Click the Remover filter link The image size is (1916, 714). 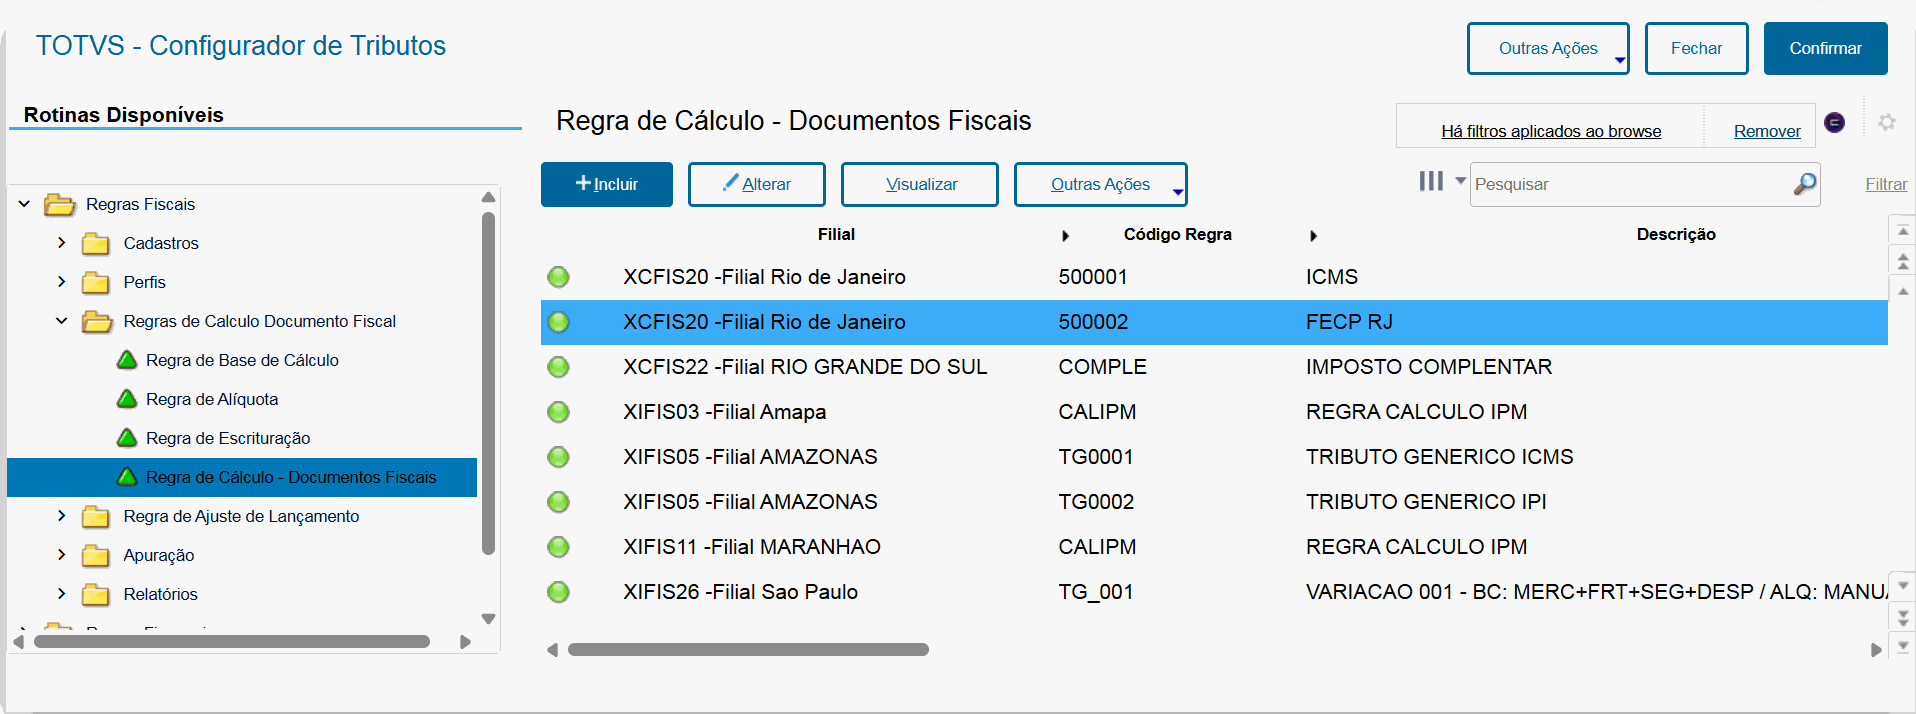coord(1766,131)
